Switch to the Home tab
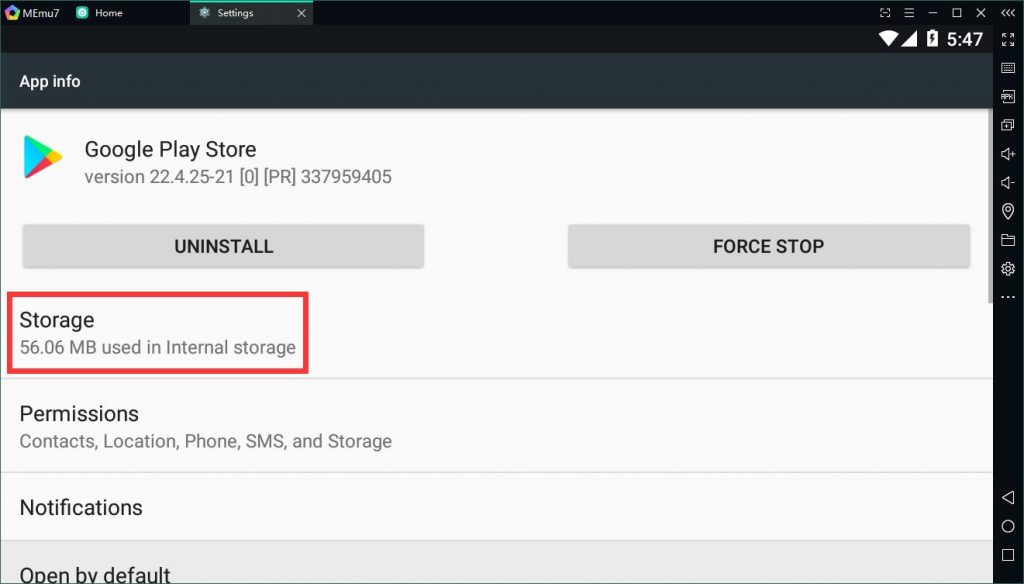Viewport: 1024px width, 584px height. (108, 13)
